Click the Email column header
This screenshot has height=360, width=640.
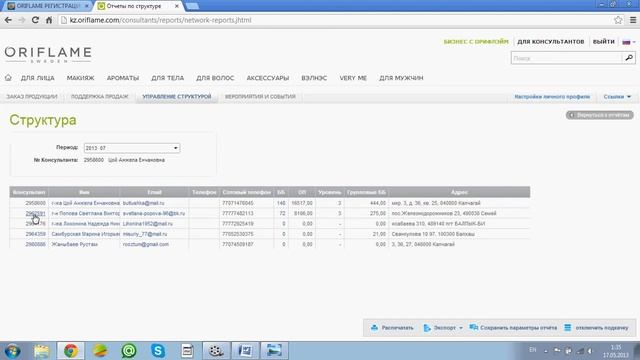point(154,192)
